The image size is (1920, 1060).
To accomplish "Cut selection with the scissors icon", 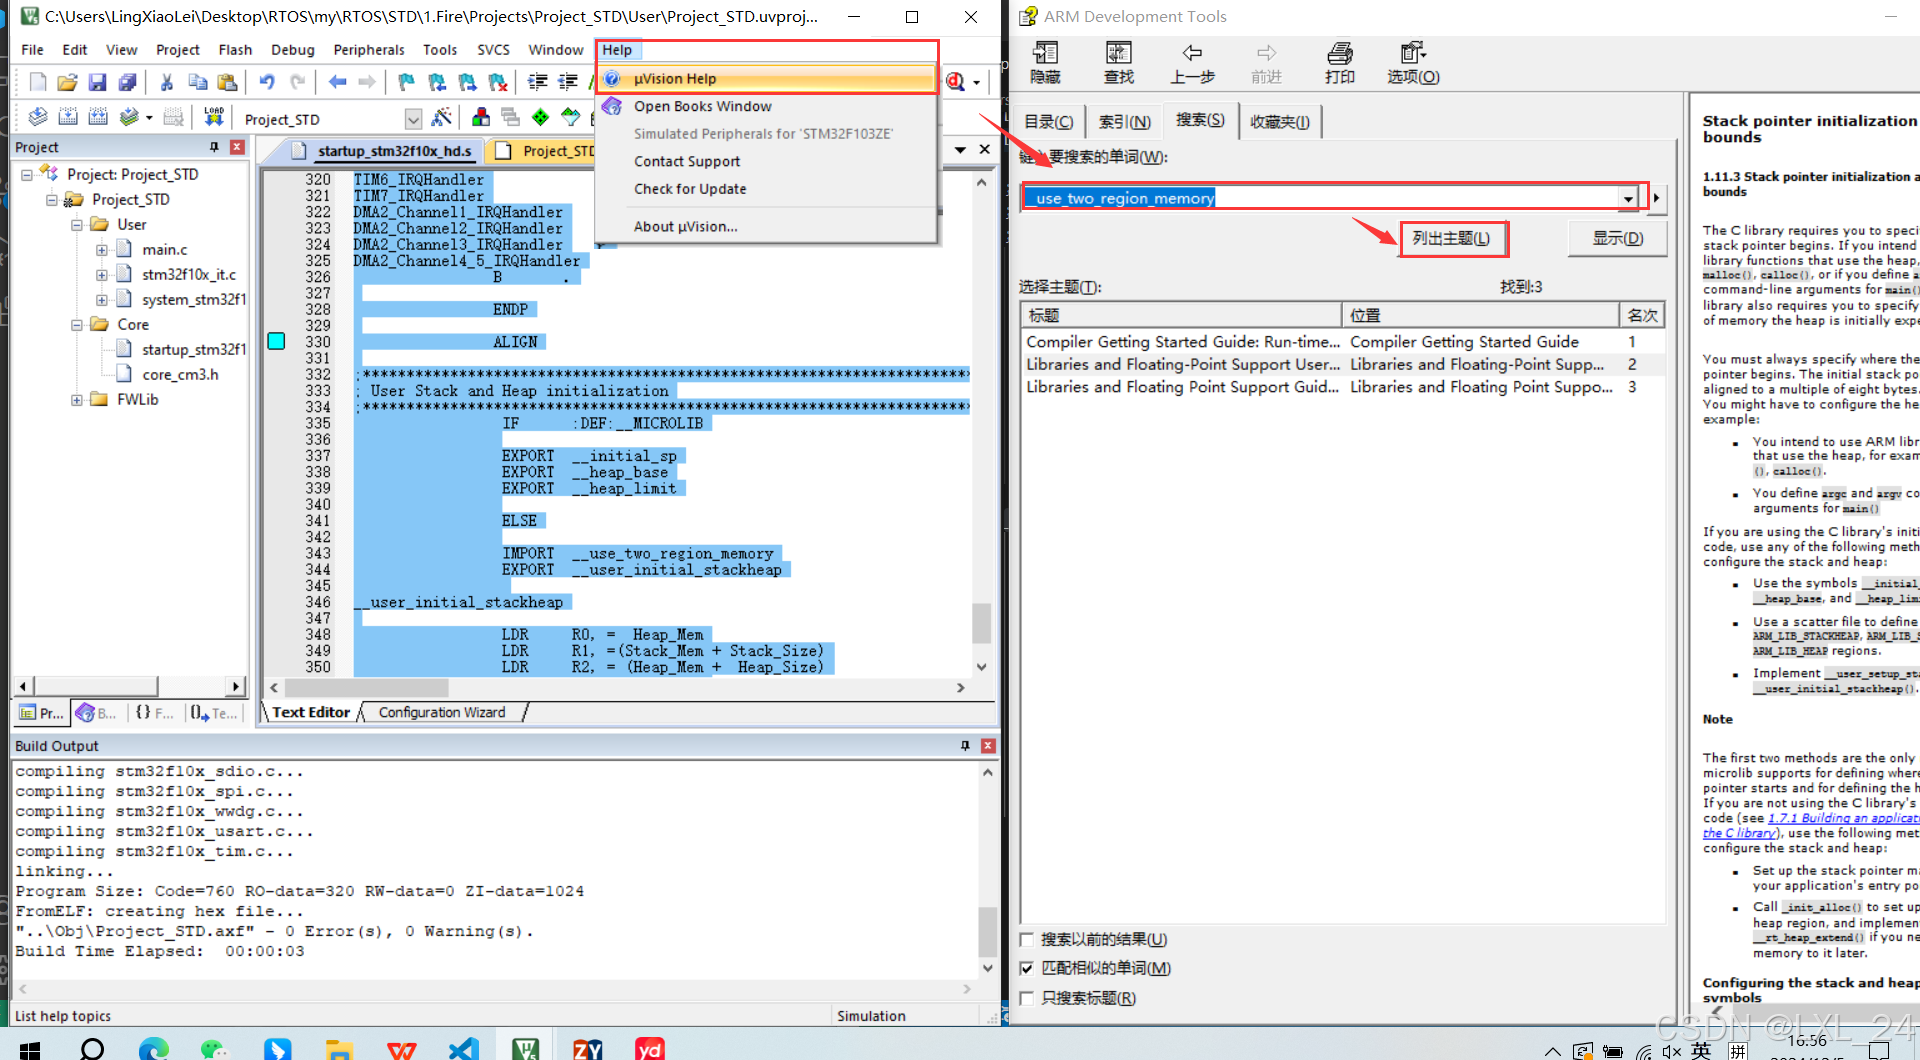I will (167, 82).
